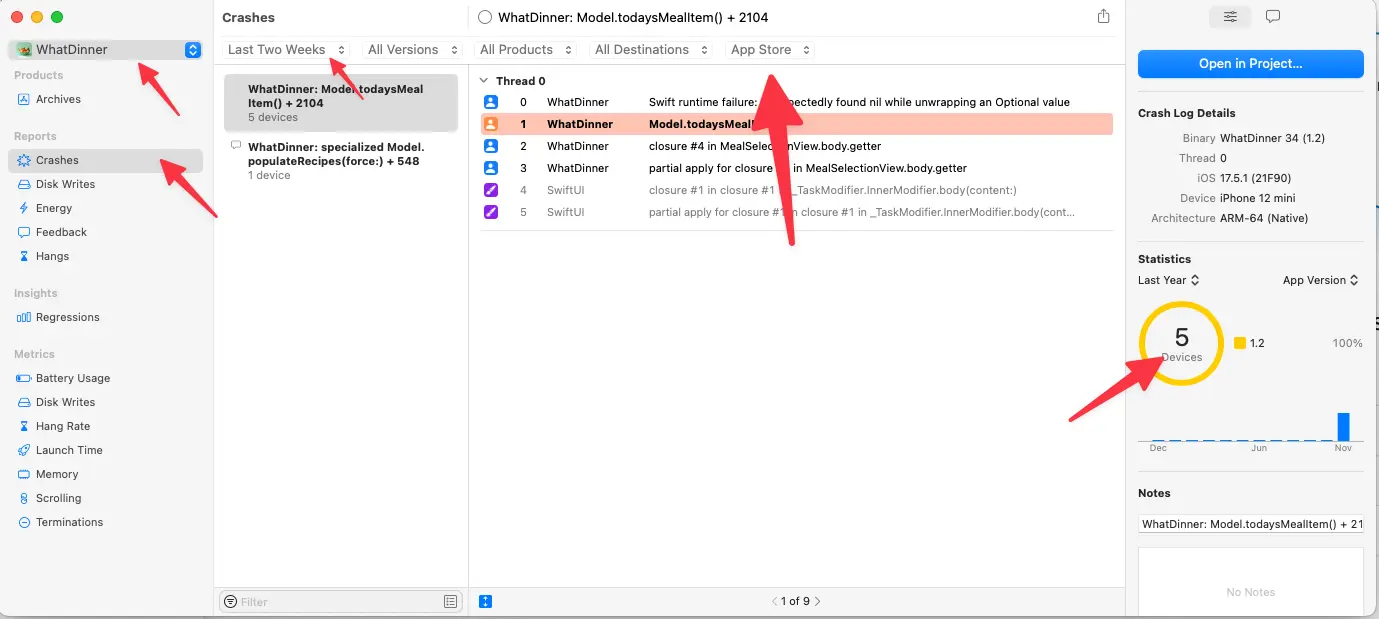Change Last Year statistics period
Viewport: 1379px width, 619px height.
pos(1169,281)
